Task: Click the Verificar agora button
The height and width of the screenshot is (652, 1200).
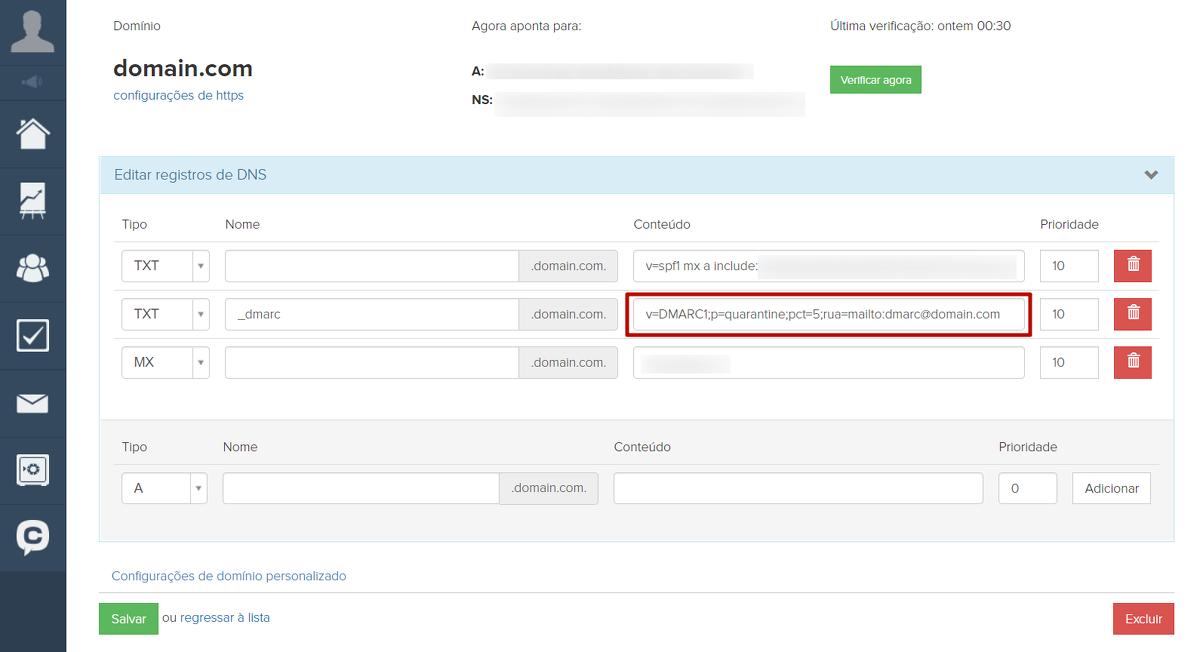Action: [875, 80]
